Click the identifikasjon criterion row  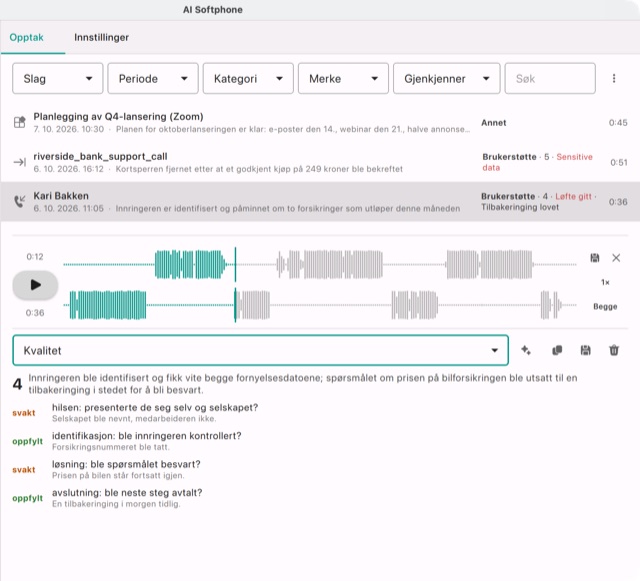(320, 441)
